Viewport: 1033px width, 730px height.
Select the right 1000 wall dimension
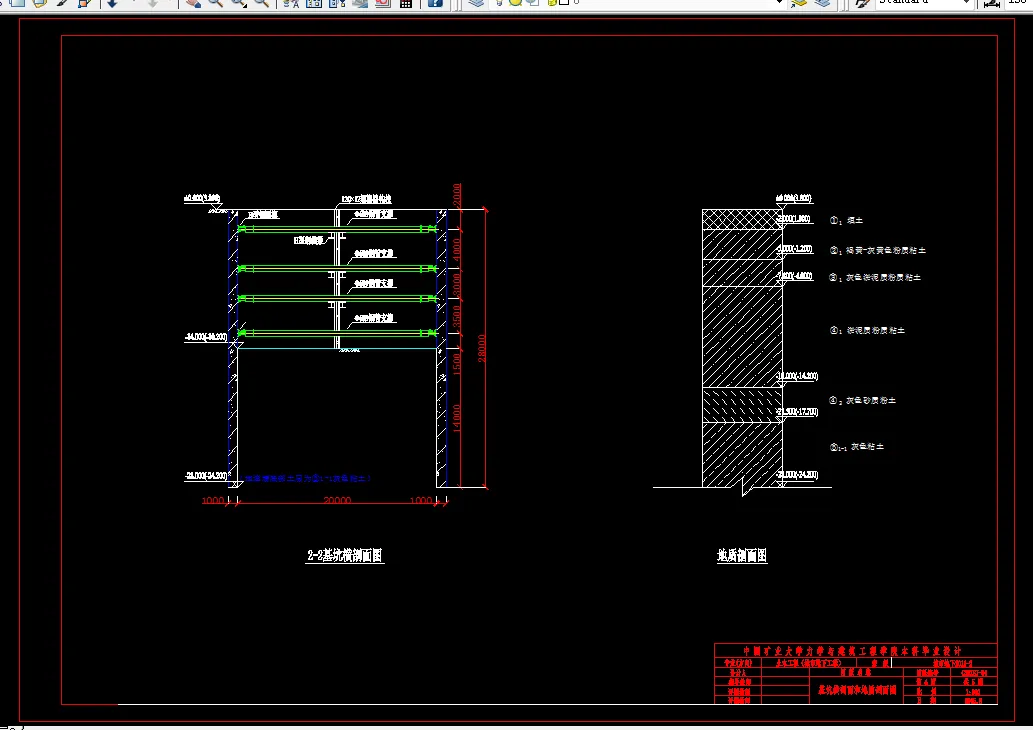point(421,501)
